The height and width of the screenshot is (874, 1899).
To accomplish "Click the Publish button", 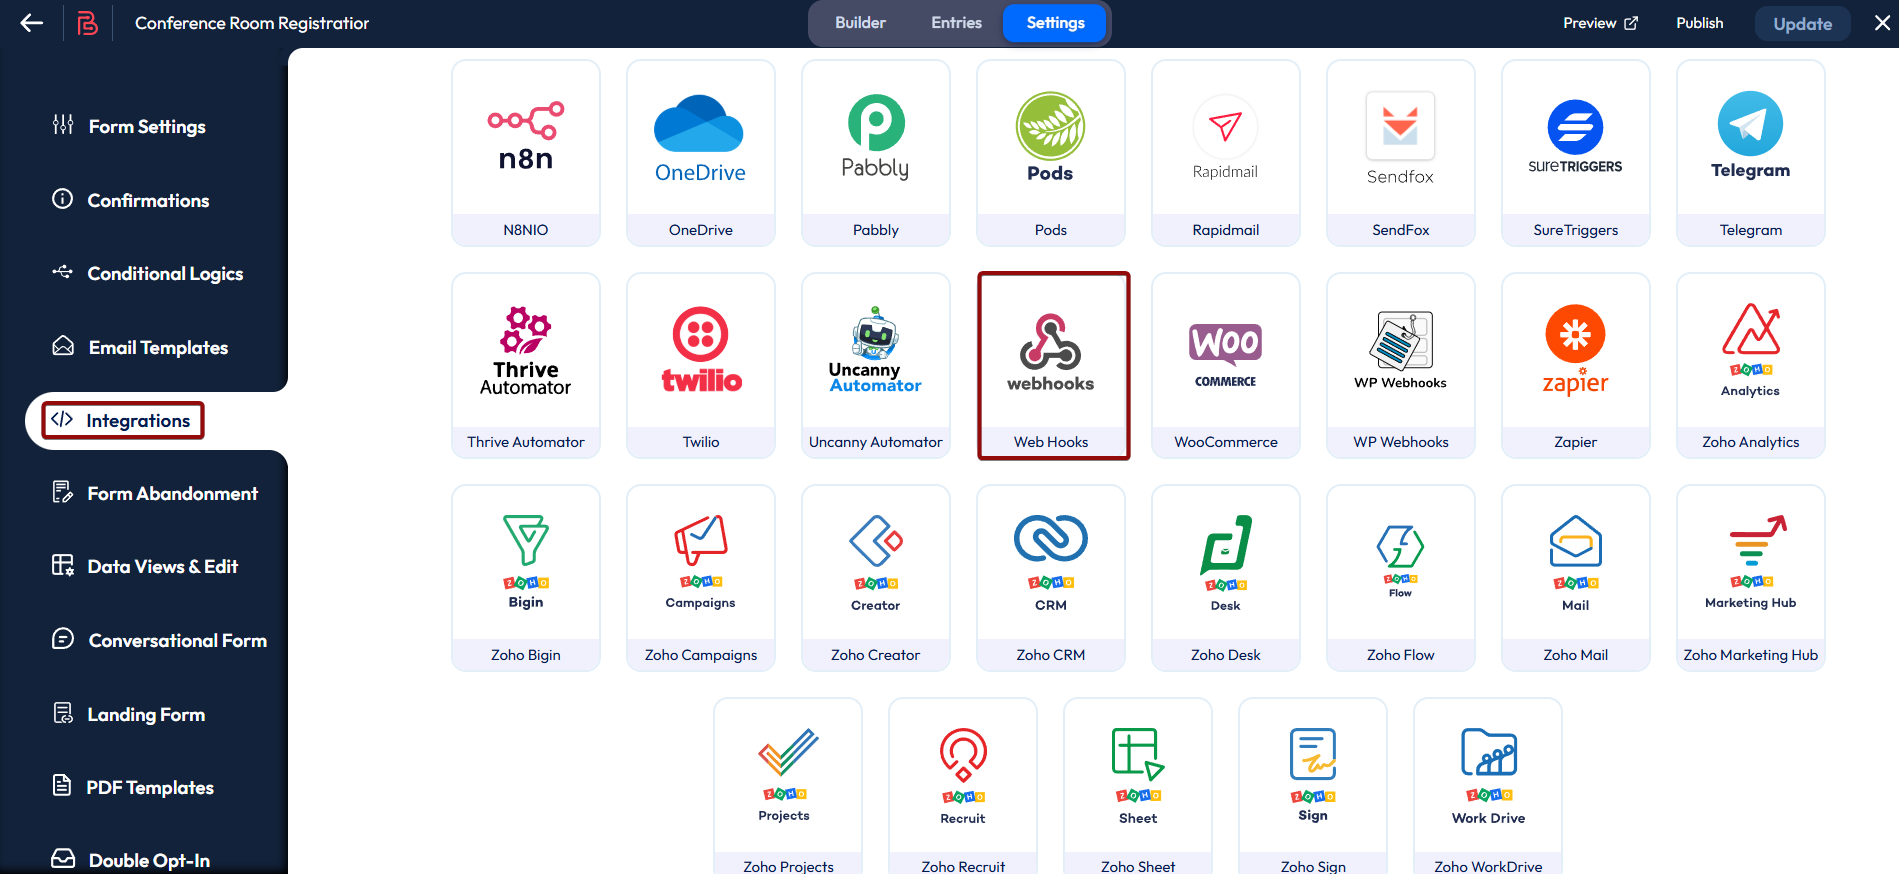I will click(1700, 23).
